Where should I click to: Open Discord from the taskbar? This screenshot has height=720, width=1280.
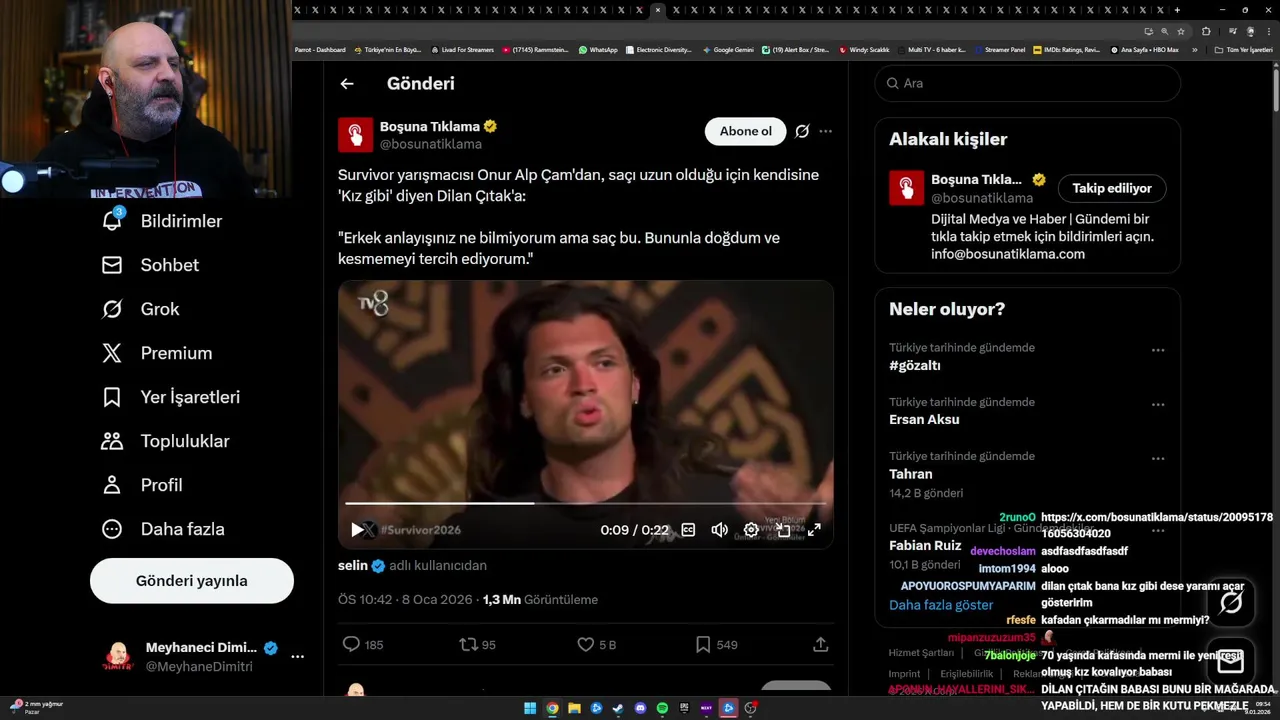click(640, 708)
